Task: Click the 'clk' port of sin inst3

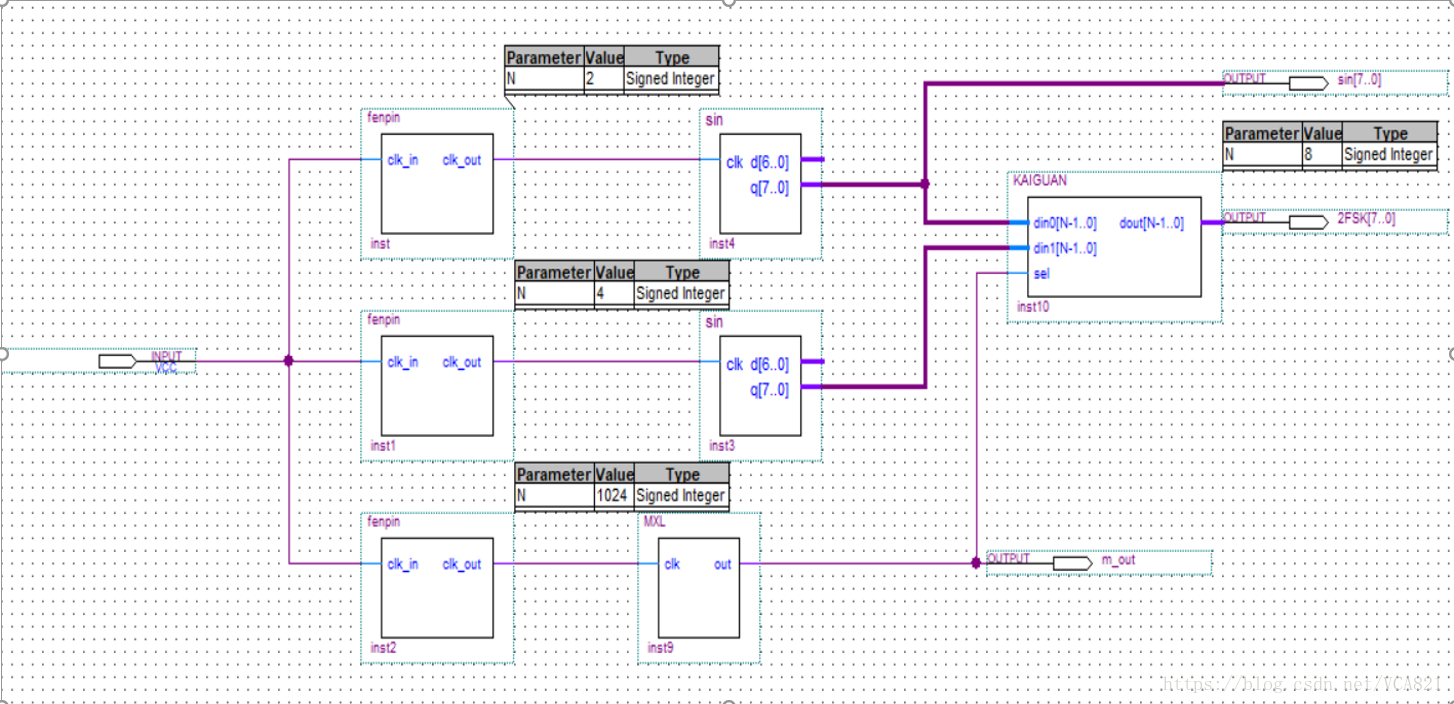Action: point(735,364)
